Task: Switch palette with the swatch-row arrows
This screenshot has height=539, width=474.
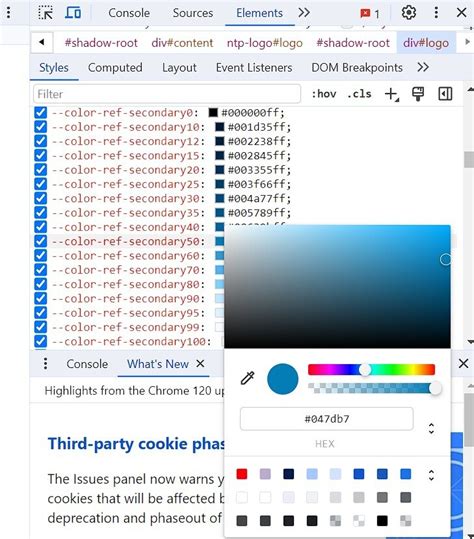Action: tap(431, 475)
